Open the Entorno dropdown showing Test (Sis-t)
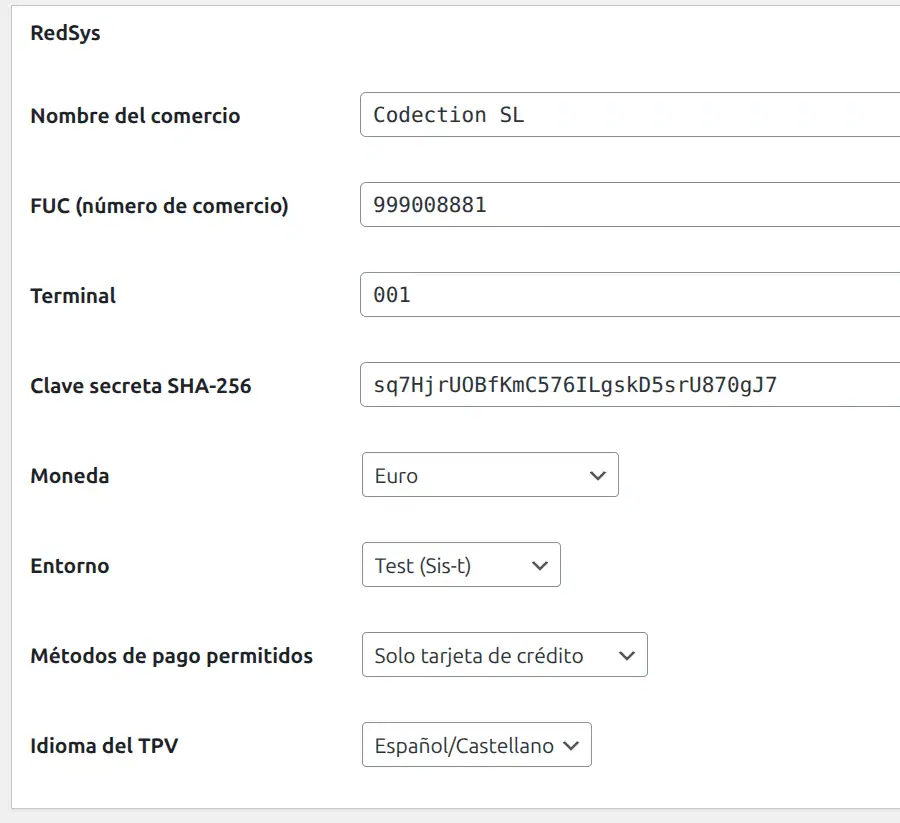This screenshot has width=900, height=823. [x=461, y=565]
